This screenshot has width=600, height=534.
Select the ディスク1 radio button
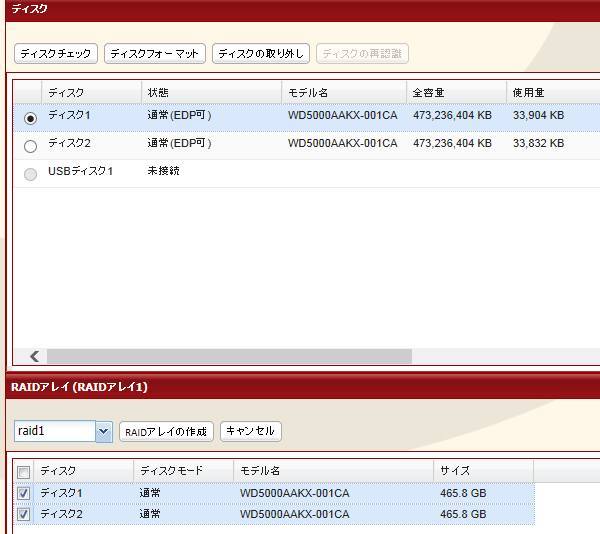(x=30, y=118)
